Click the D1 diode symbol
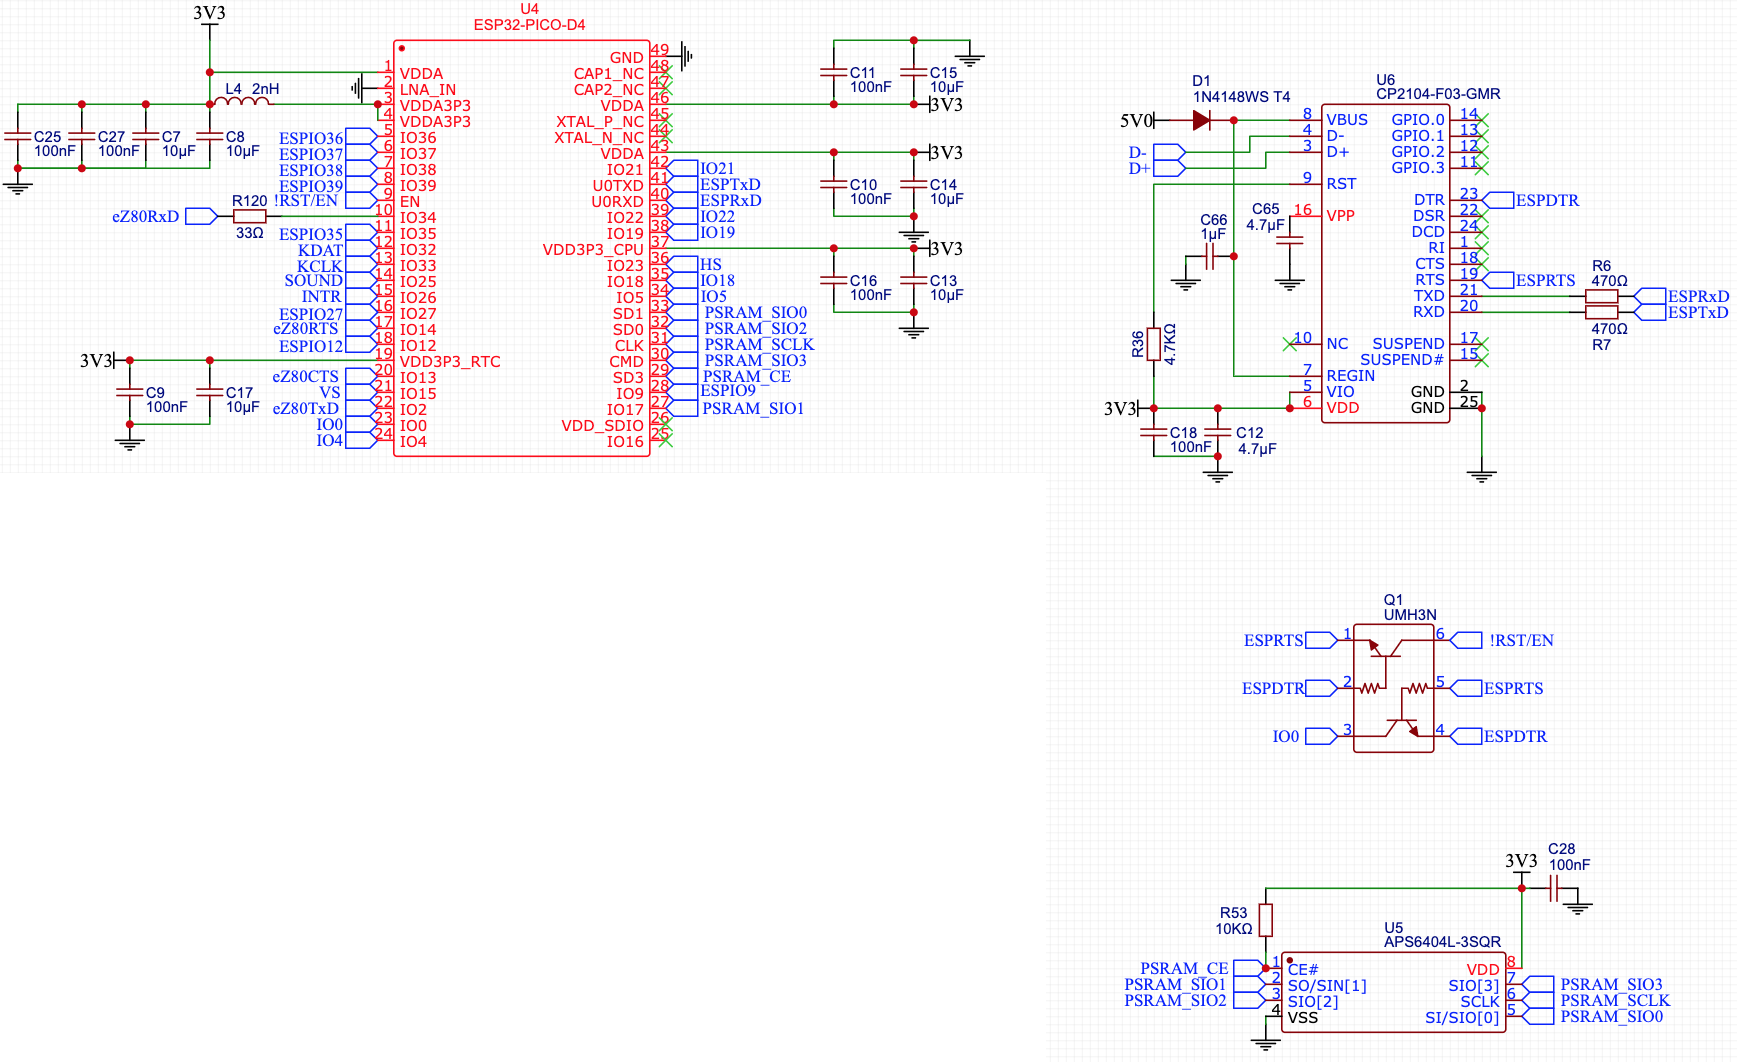This screenshot has width=1737, height=1062. pyautogui.click(x=1202, y=120)
